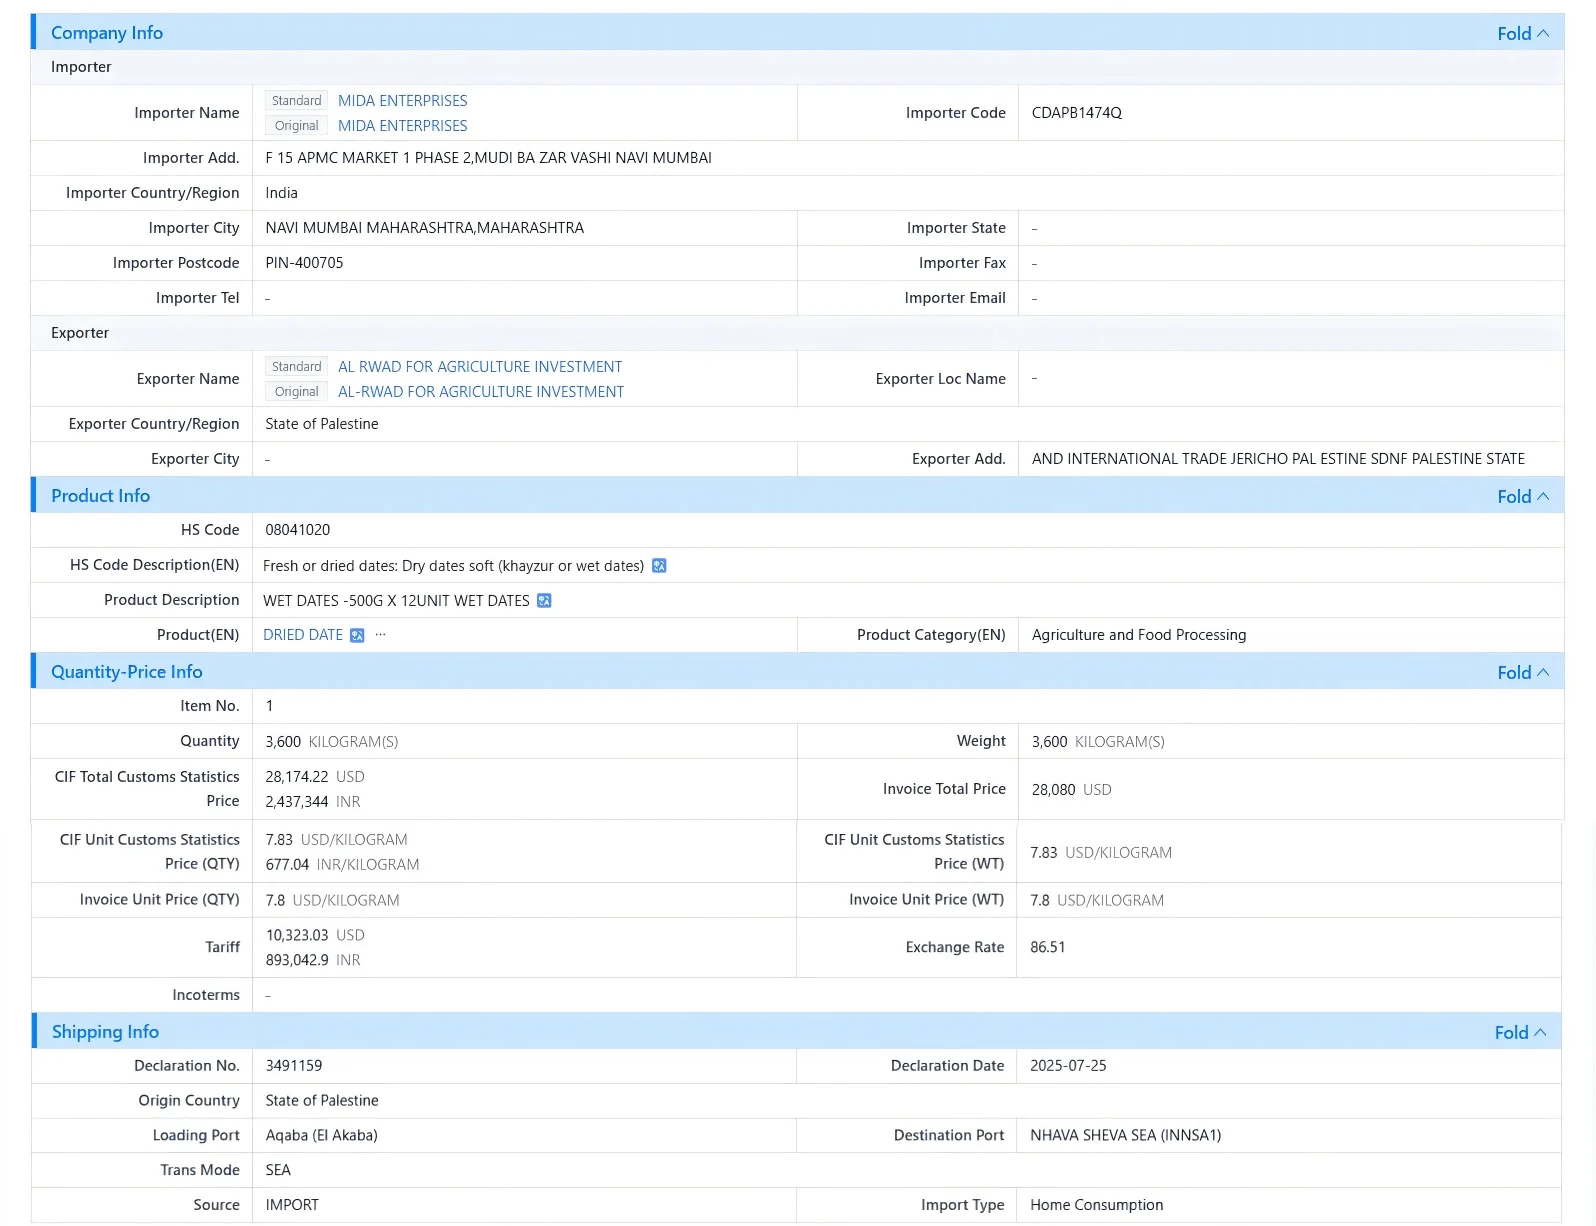The image size is (1596, 1226).
Task: Open AL-RWAD FOR AGRICULTURE INVESTMENT original link
Action: pos(481,392)
